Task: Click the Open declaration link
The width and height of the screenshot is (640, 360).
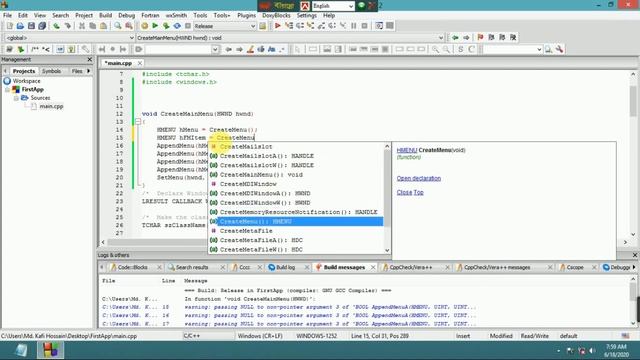Action: 419,178
